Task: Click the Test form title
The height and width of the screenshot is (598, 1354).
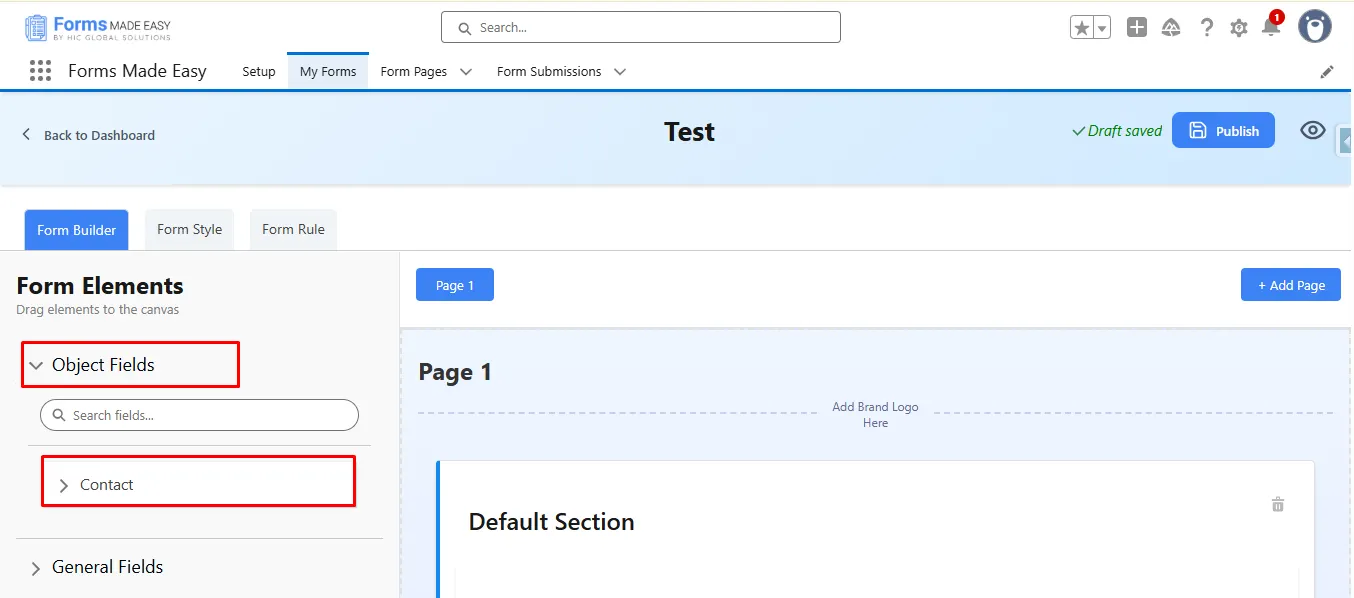Action: 689,132
